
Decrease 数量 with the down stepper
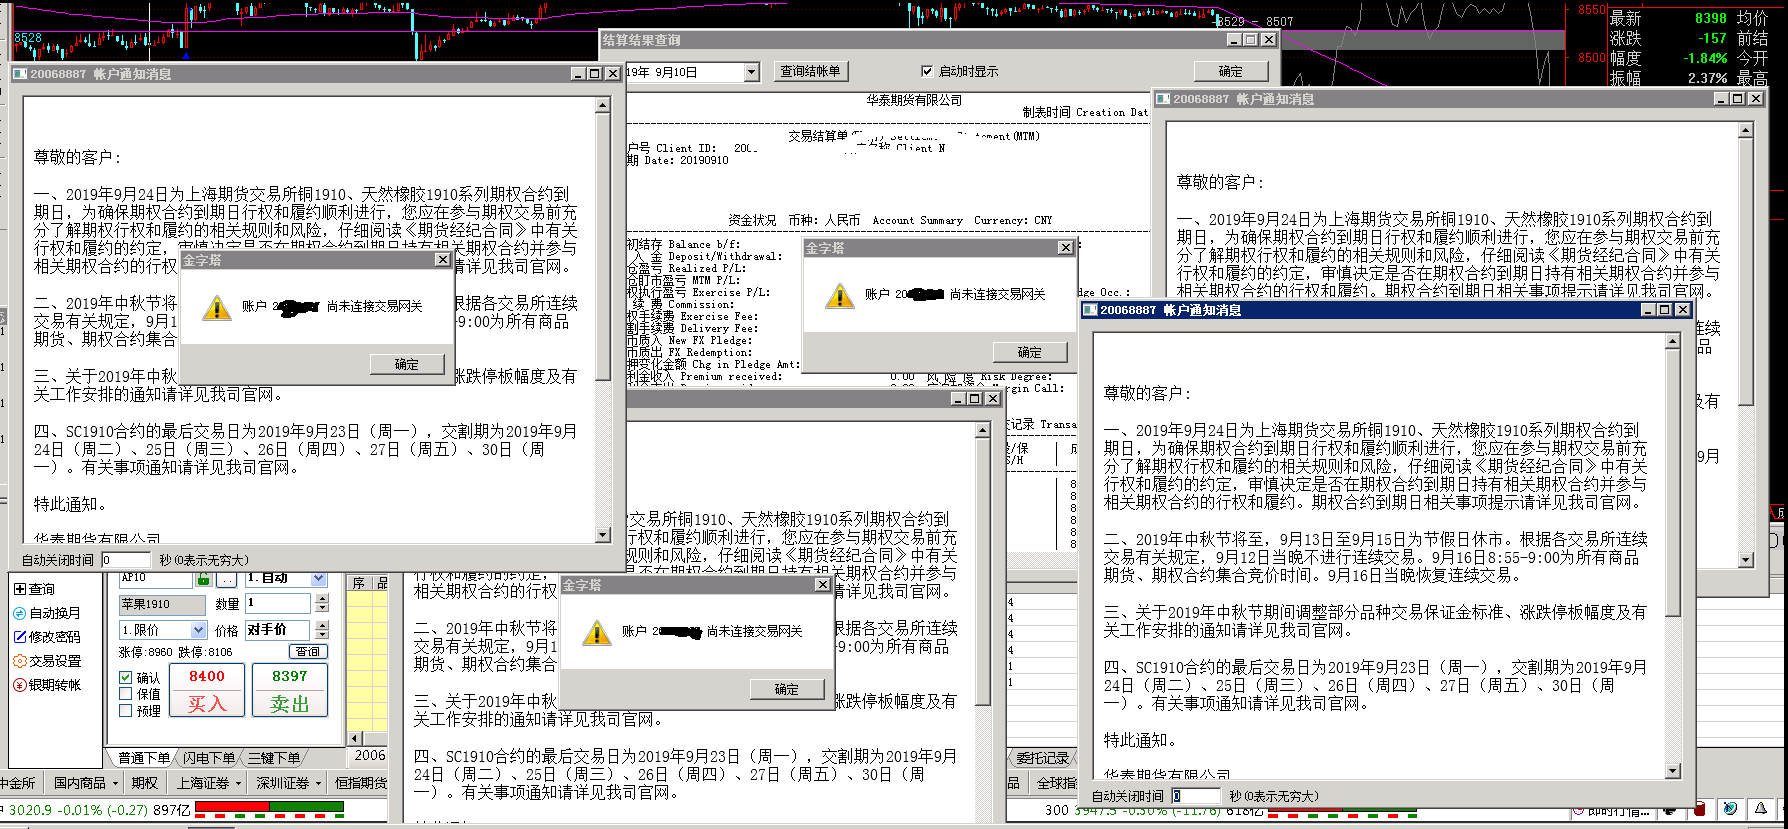tap(322, 608)
